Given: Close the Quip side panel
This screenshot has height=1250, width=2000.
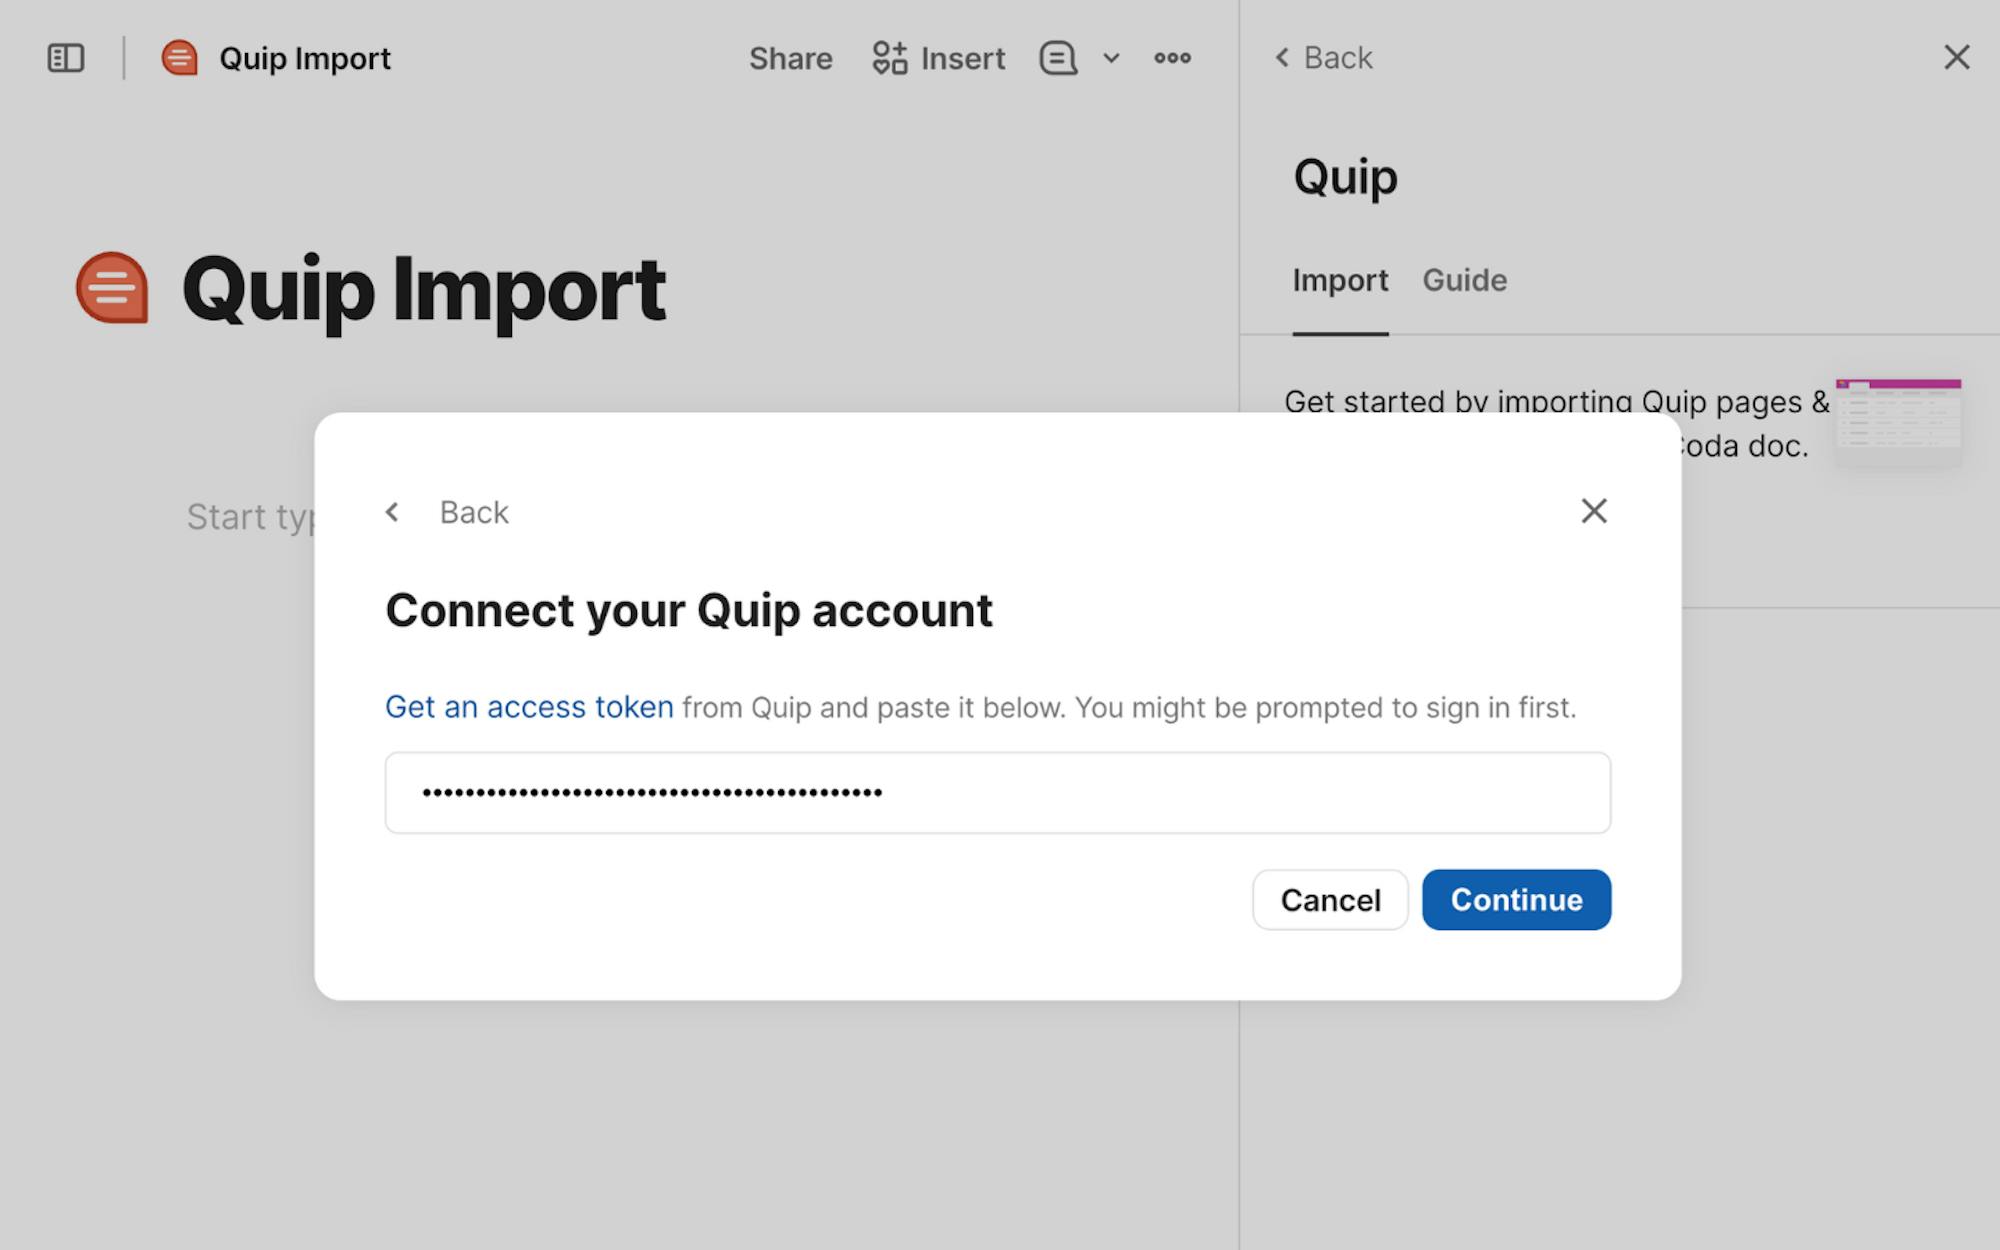Looking at the screenshot, I should [1956, 57].
